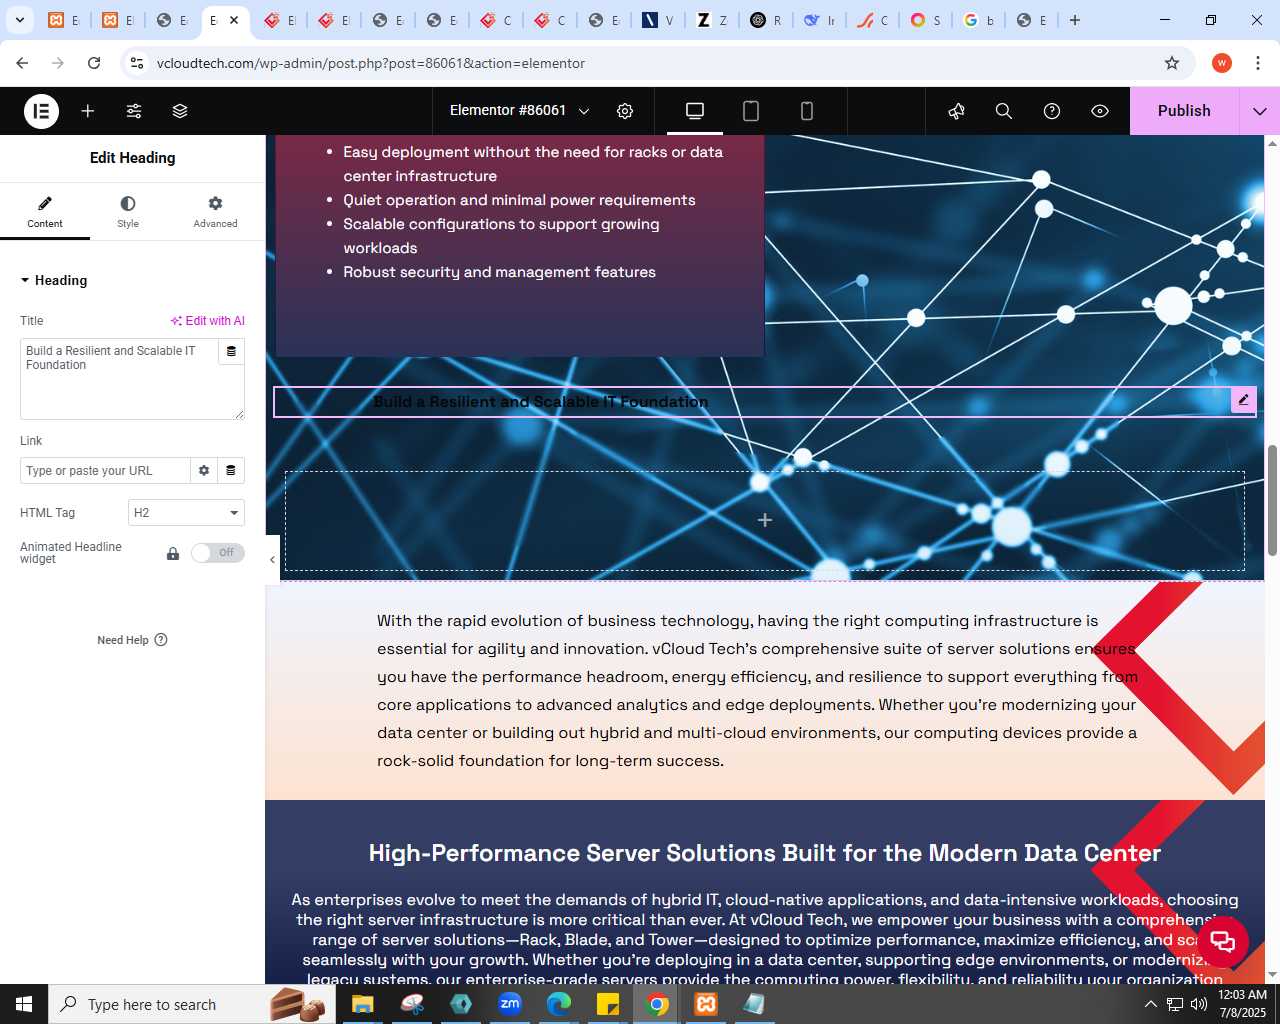This screenshot has height=1024, width=1280.
Task: Click the Windows taskbar search box
Action: [x=190, y=1004]
